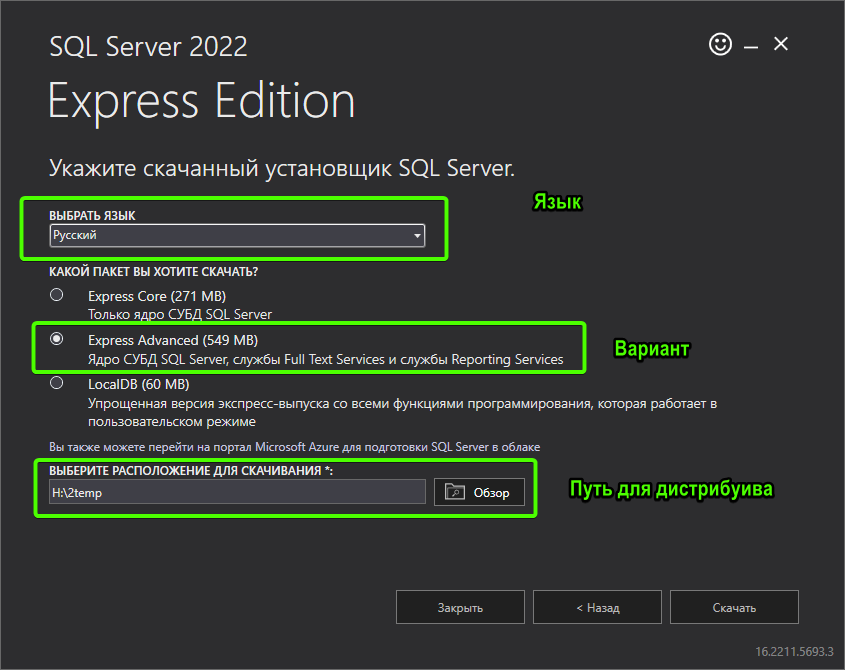Click the LocalDB description text

[x=400, y=412]
